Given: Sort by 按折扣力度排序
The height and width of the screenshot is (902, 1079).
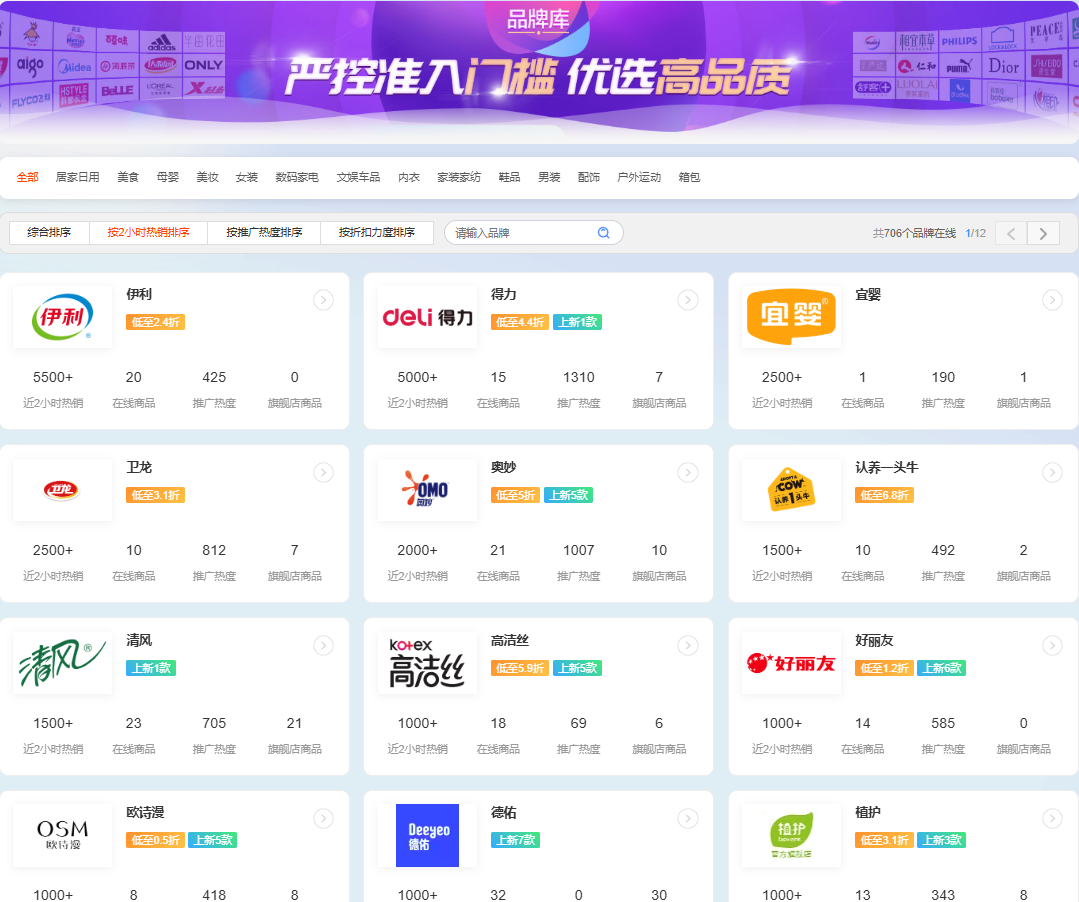Looking at the screenshot, I should coord(376,233).
